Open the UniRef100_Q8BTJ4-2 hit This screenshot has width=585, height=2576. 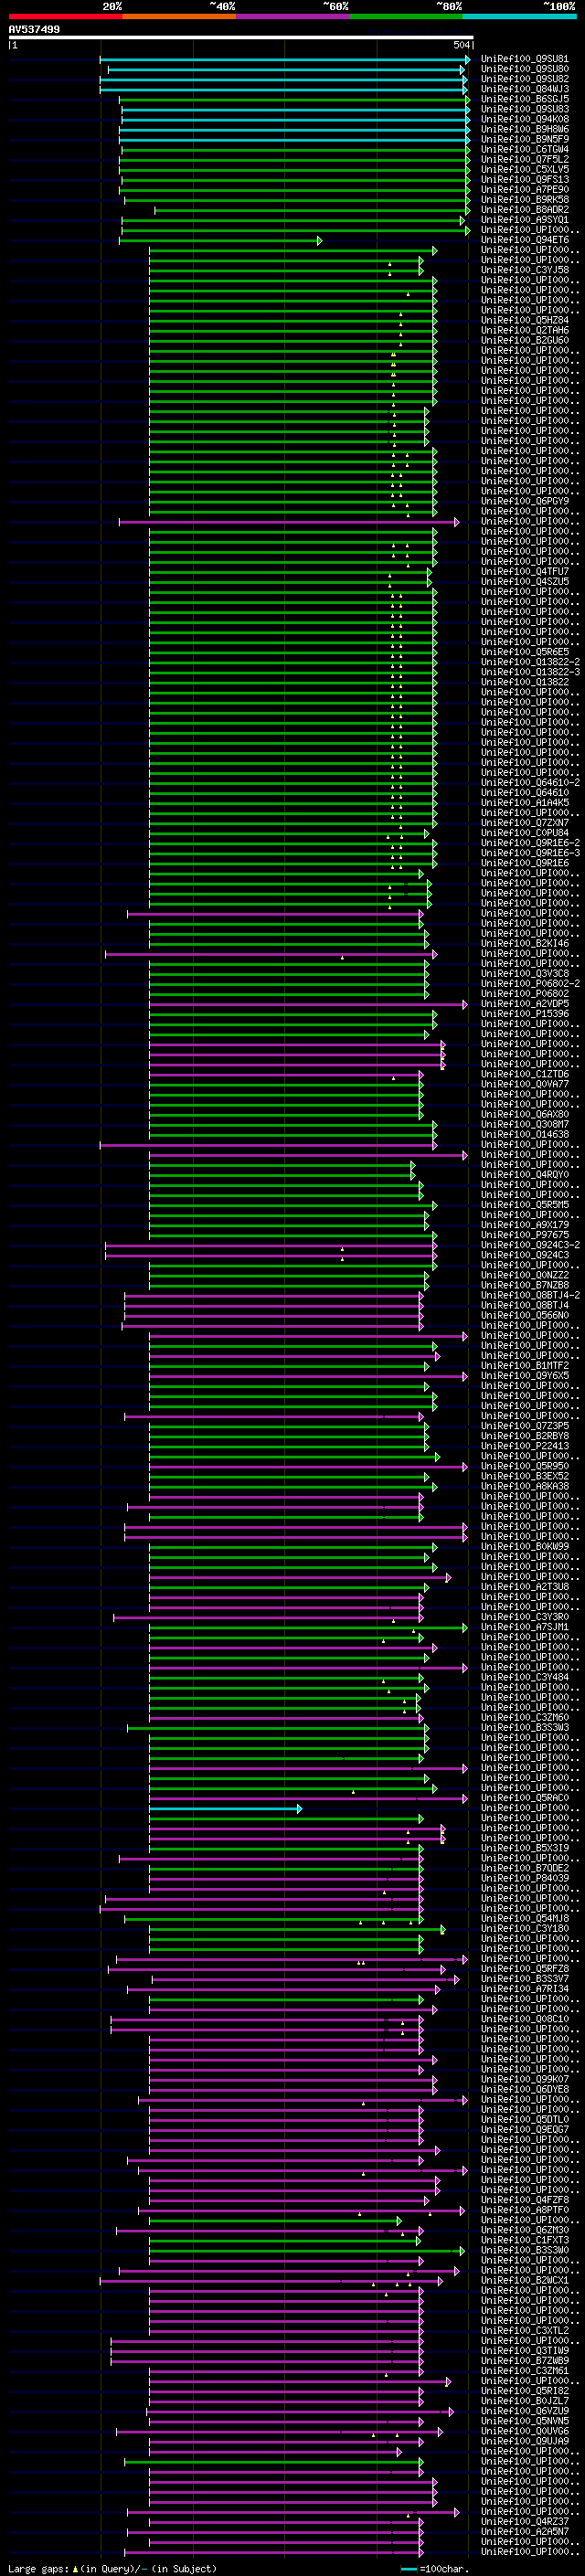pyautogui.click(x=530, y=1295)
